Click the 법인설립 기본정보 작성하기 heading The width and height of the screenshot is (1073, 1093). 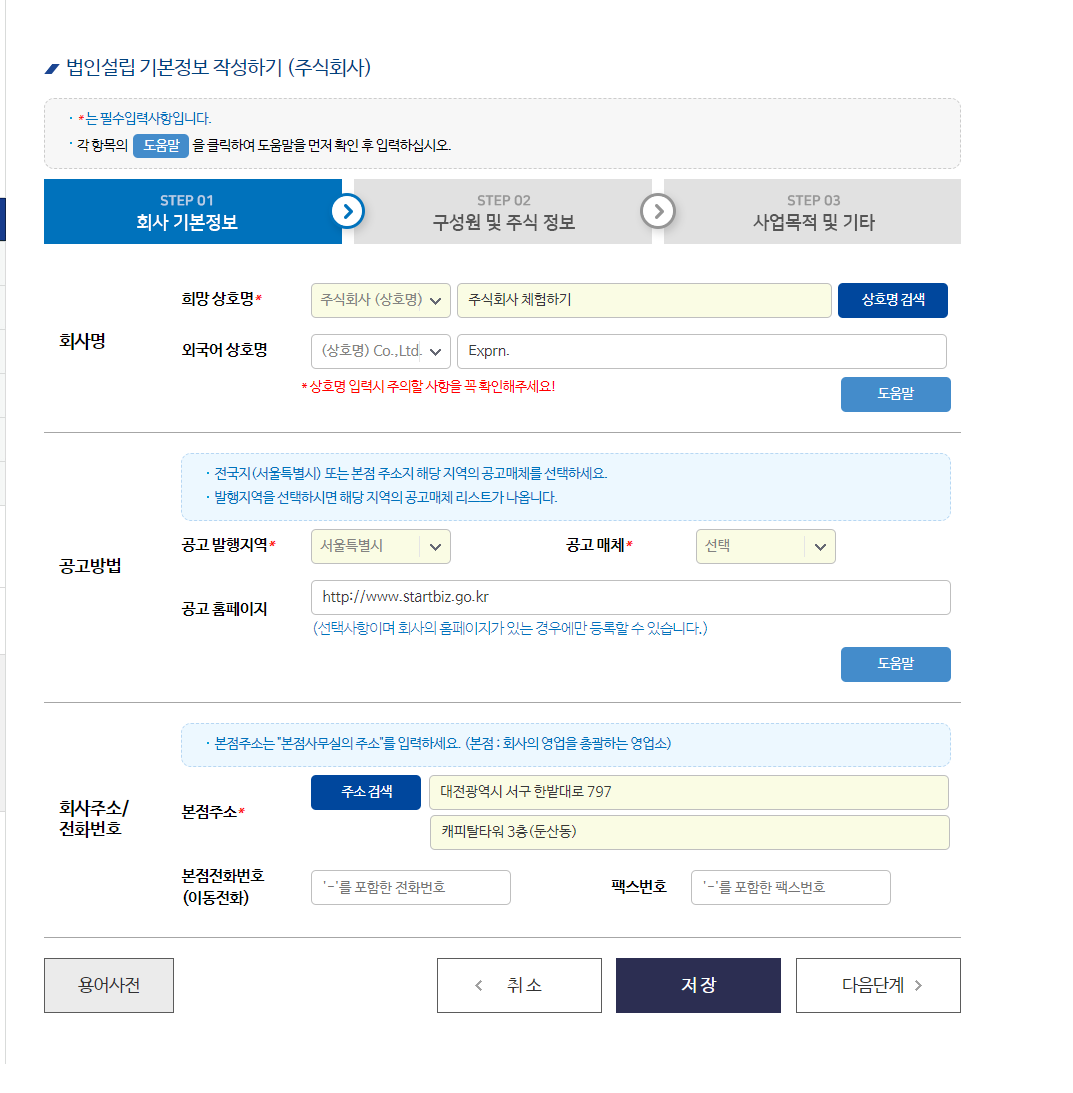(218, 68)
